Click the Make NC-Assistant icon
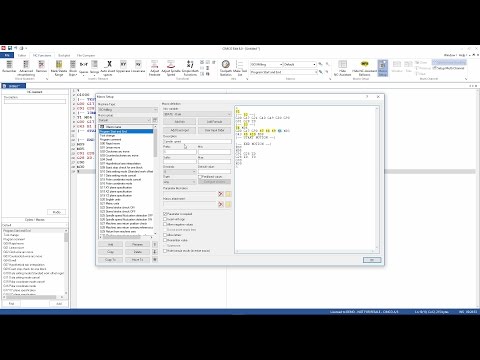The image size is (480, 360). 342,68
